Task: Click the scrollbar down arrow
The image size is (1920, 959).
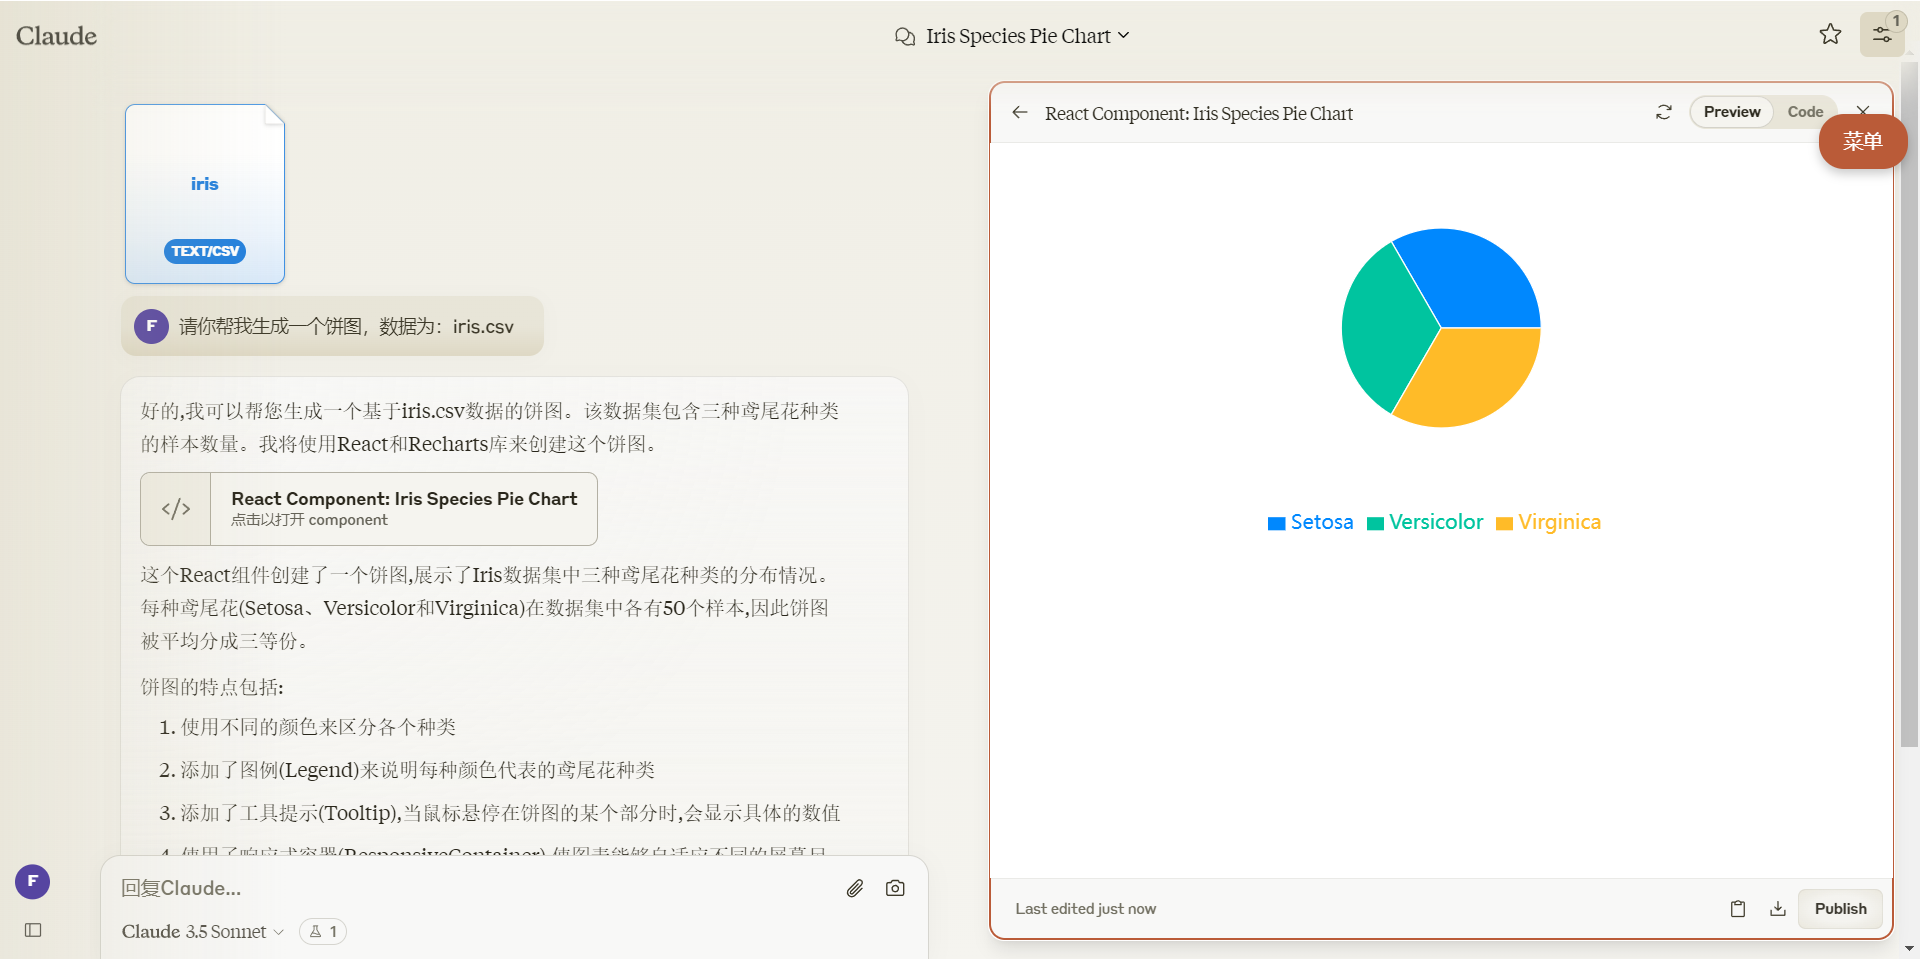Action: coord(1909,949)
